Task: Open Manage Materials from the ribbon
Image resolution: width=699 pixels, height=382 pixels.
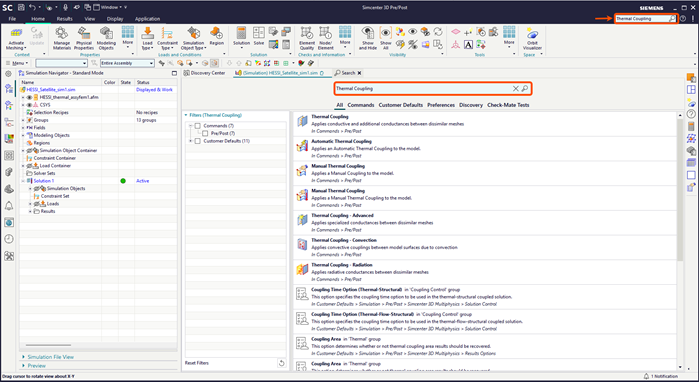Action: pos(62,34)
